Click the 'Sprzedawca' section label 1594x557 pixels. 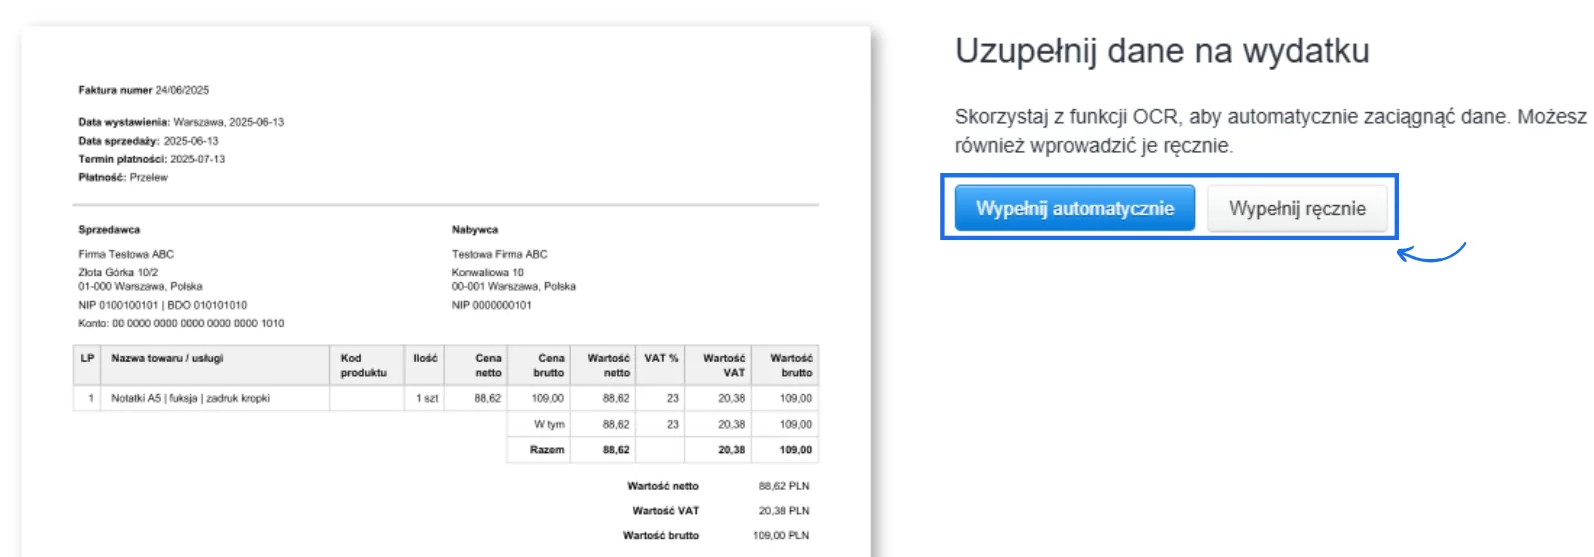[109, 229]
